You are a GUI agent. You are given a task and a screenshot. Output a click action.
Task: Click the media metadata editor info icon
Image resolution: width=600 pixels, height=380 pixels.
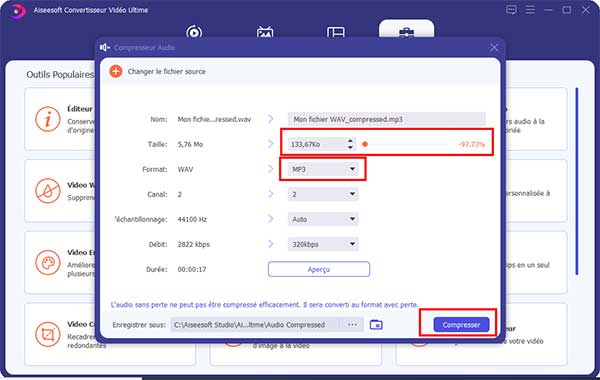click(47, 119)
